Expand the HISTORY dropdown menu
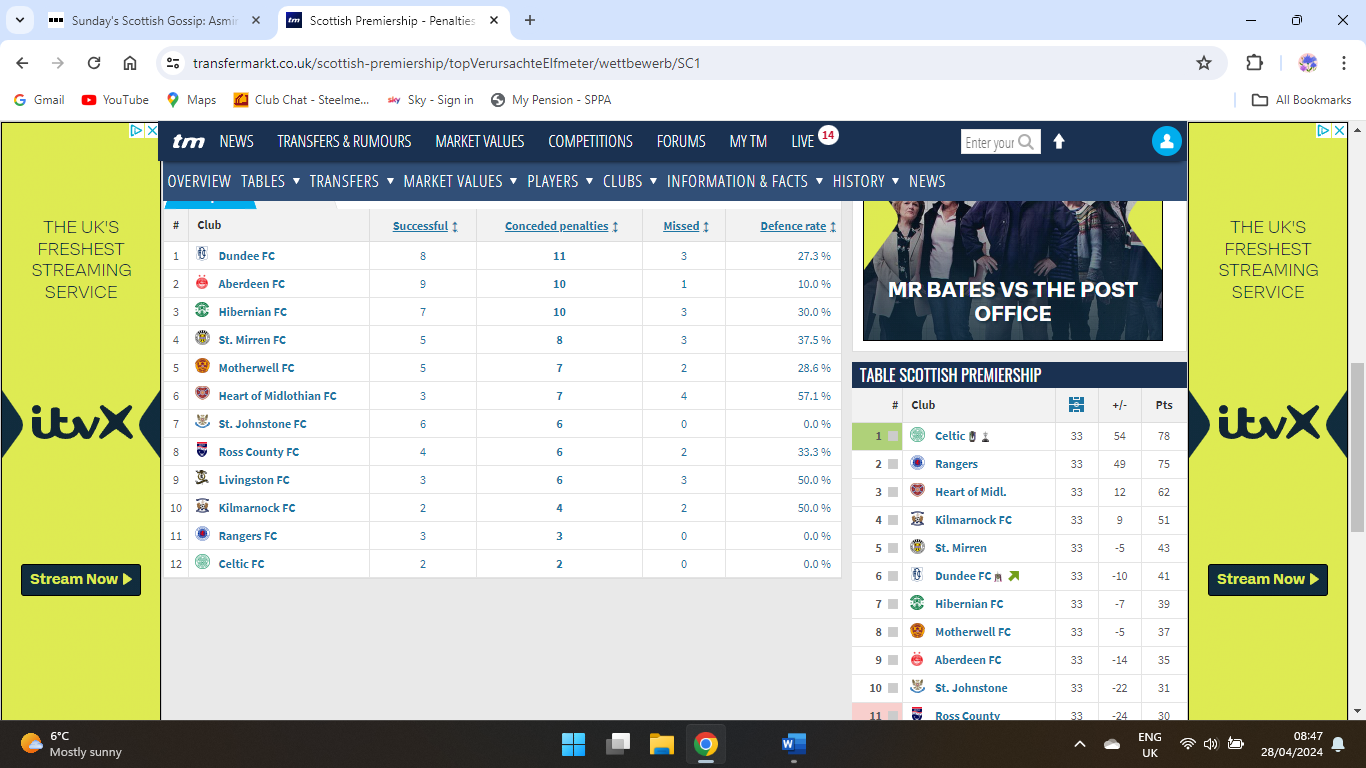Image resolution: width=1366 pixels, height=768 pixels. (866, 181)
